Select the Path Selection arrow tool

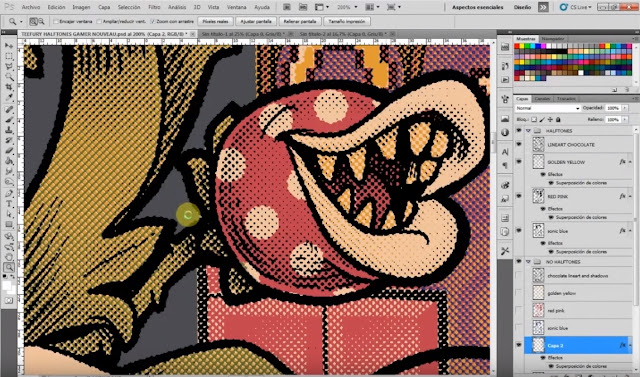[9, 215]
